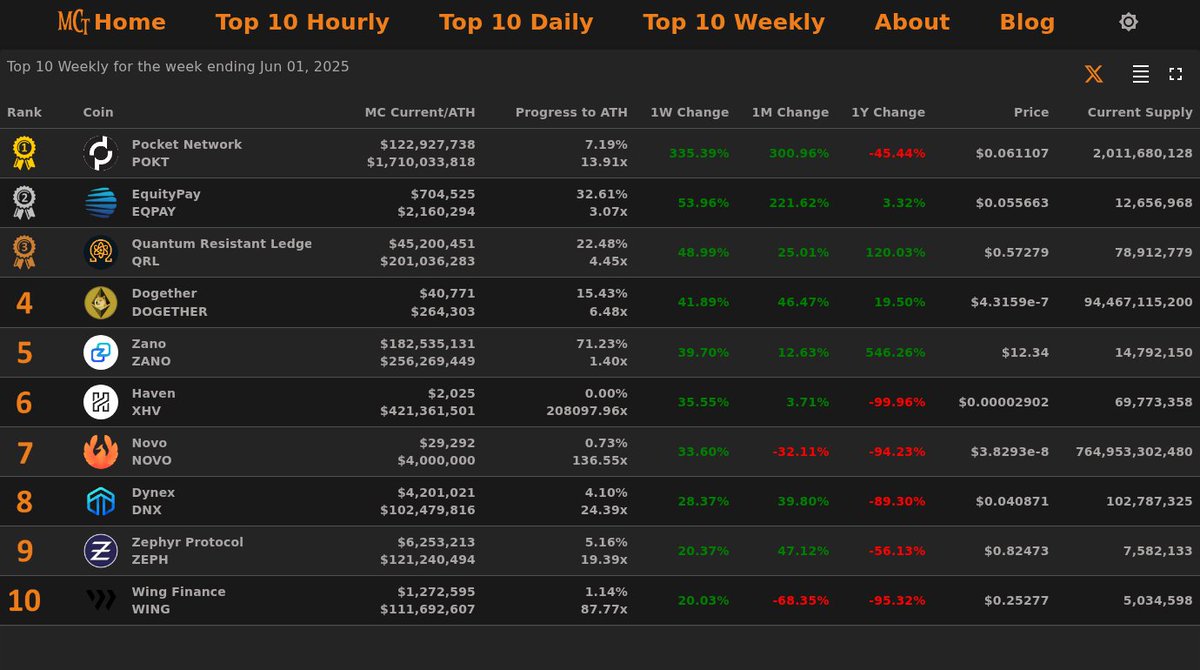The height and width of the screenshot is (670, 1200).
Task: Open the Top 10 Weekly page
Action: tap(734, 22)
